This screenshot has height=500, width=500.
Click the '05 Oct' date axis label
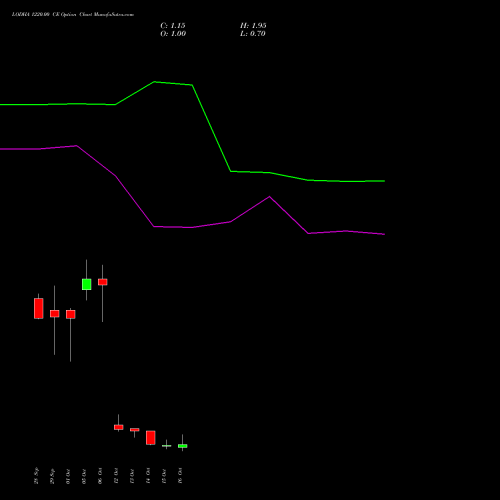[84, 476]
